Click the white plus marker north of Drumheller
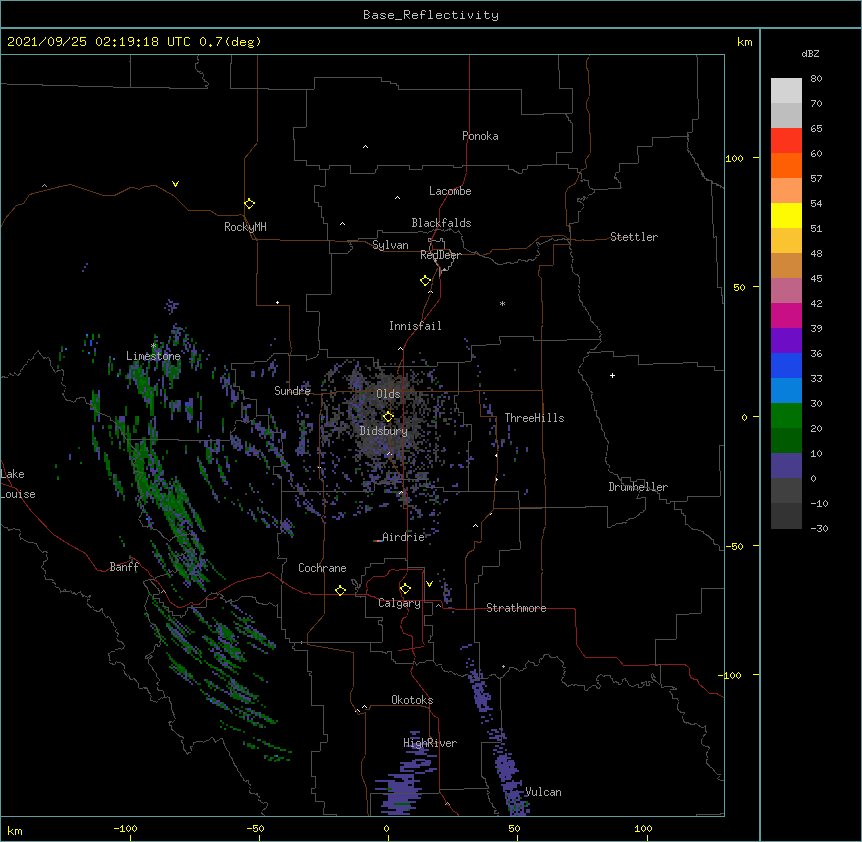The width and height of the screenshot is (862, 842). (612, 375)
